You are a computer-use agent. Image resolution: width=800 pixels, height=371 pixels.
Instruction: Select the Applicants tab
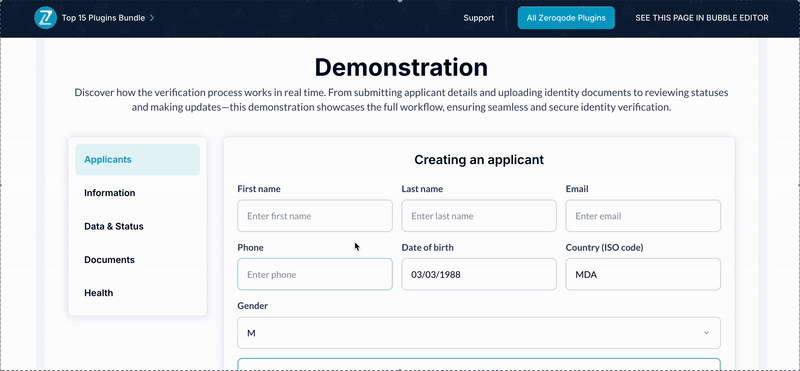(x=137, y=160)
